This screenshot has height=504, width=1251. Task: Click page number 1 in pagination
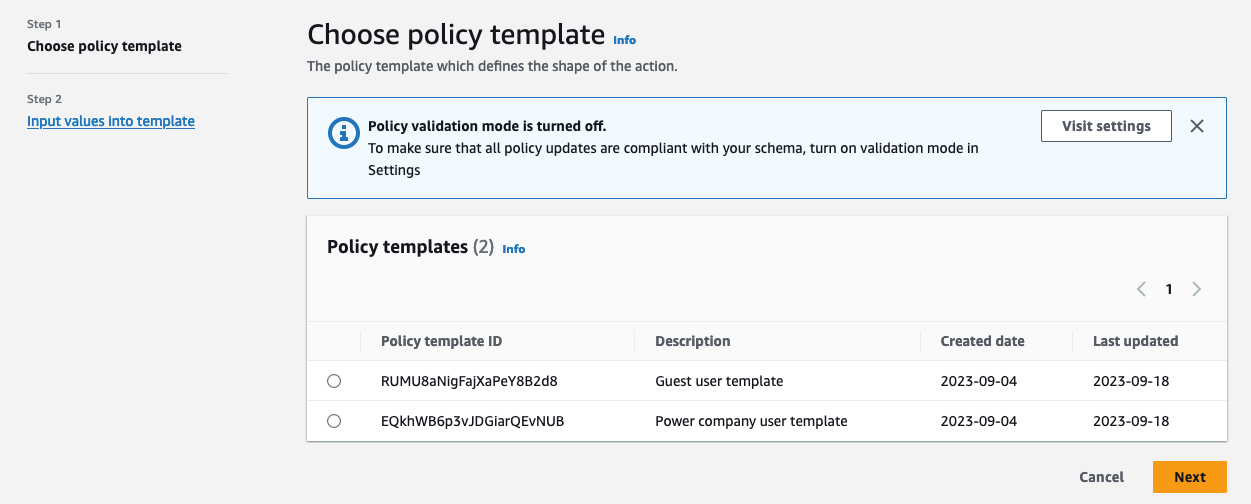pyautogui.click(x=1168, y=289)
